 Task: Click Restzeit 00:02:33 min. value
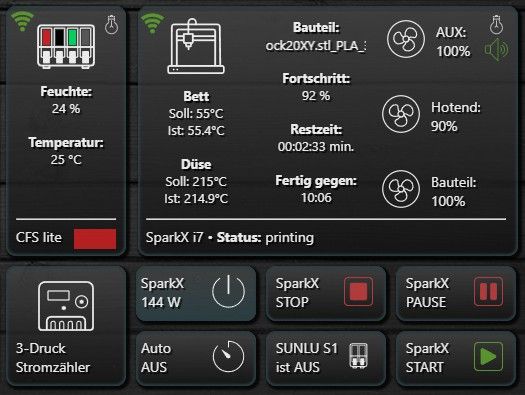316,147
